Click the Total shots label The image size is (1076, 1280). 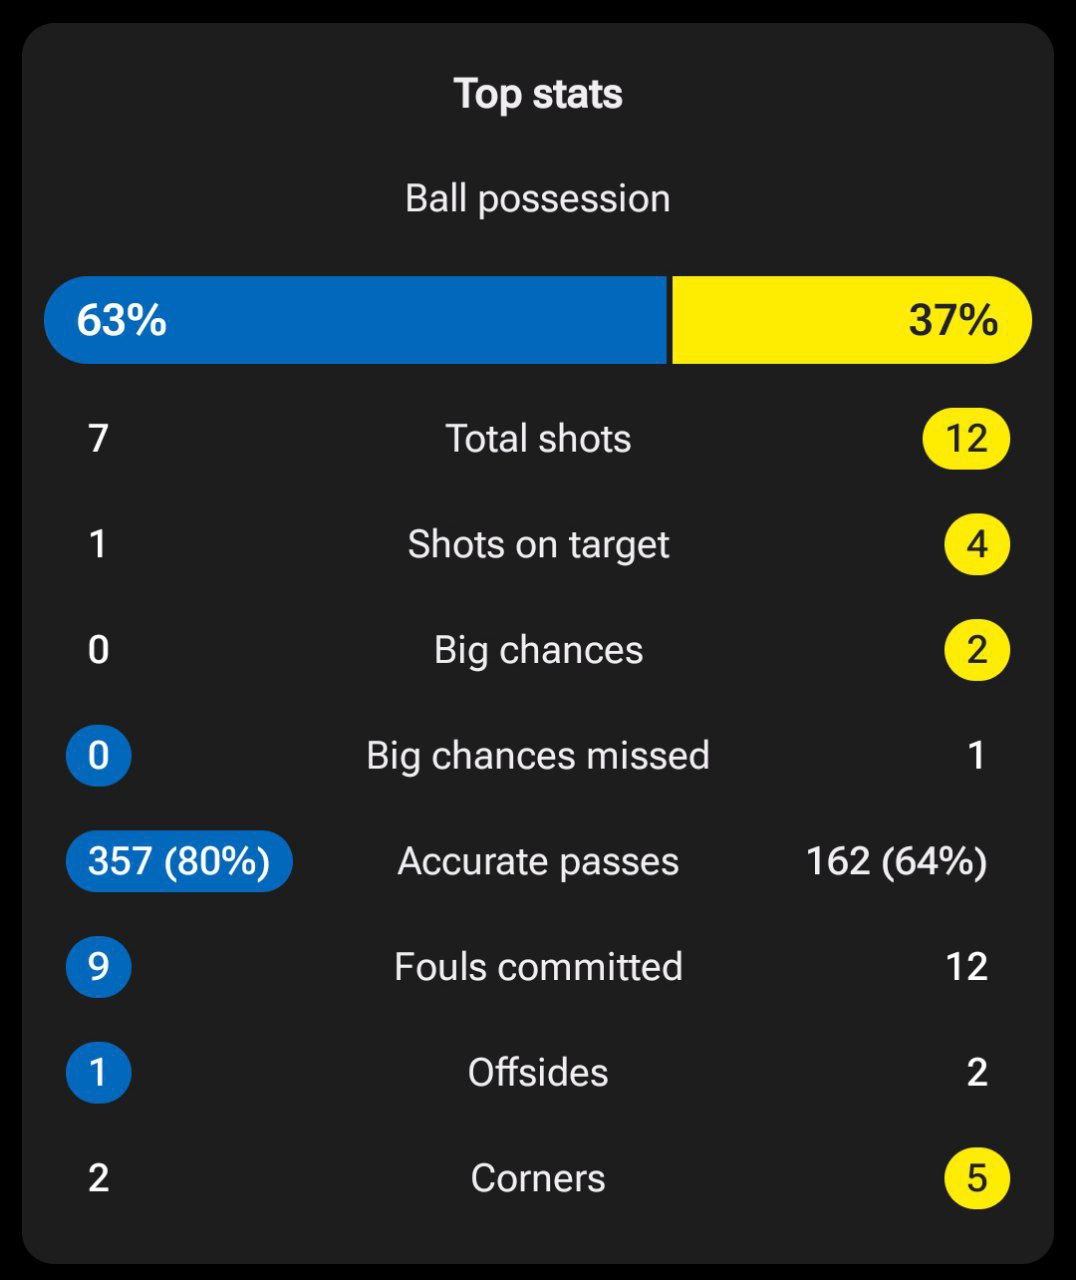pyautogui.click(x=538, y=439)
